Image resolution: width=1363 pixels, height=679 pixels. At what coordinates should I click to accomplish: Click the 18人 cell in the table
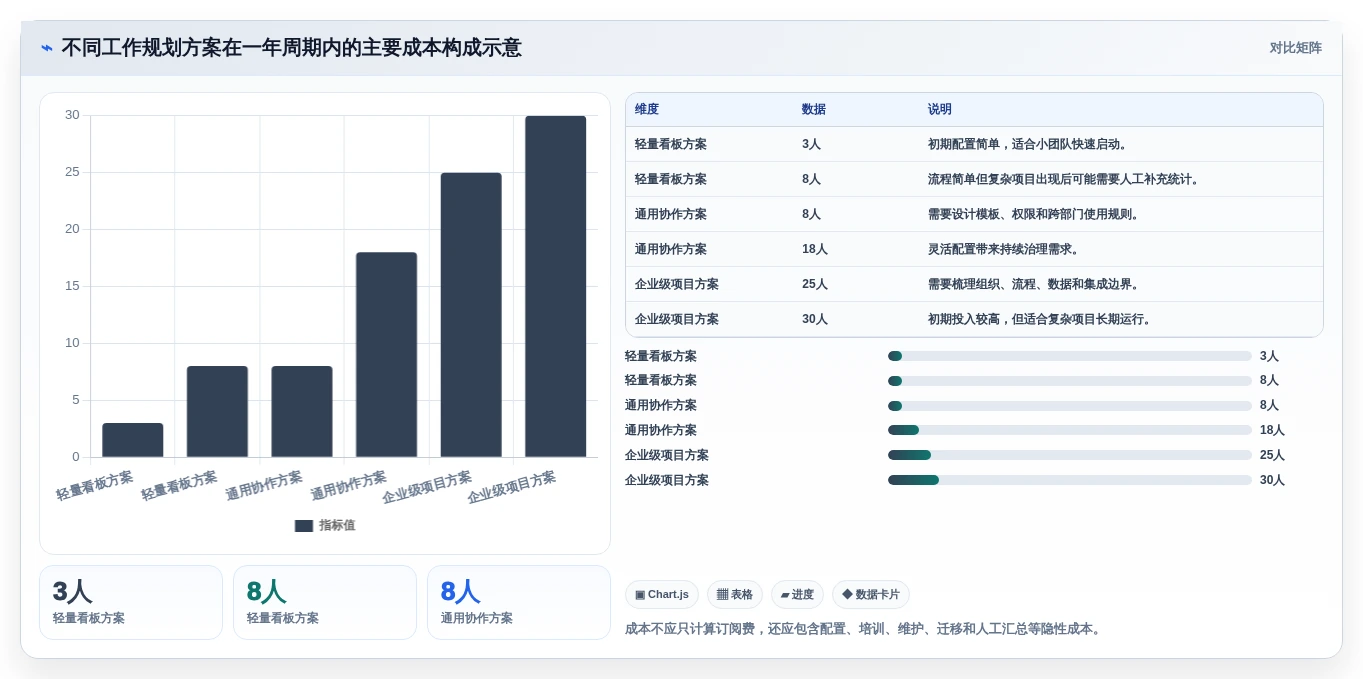pyautogui.click(x=815, y=250)
